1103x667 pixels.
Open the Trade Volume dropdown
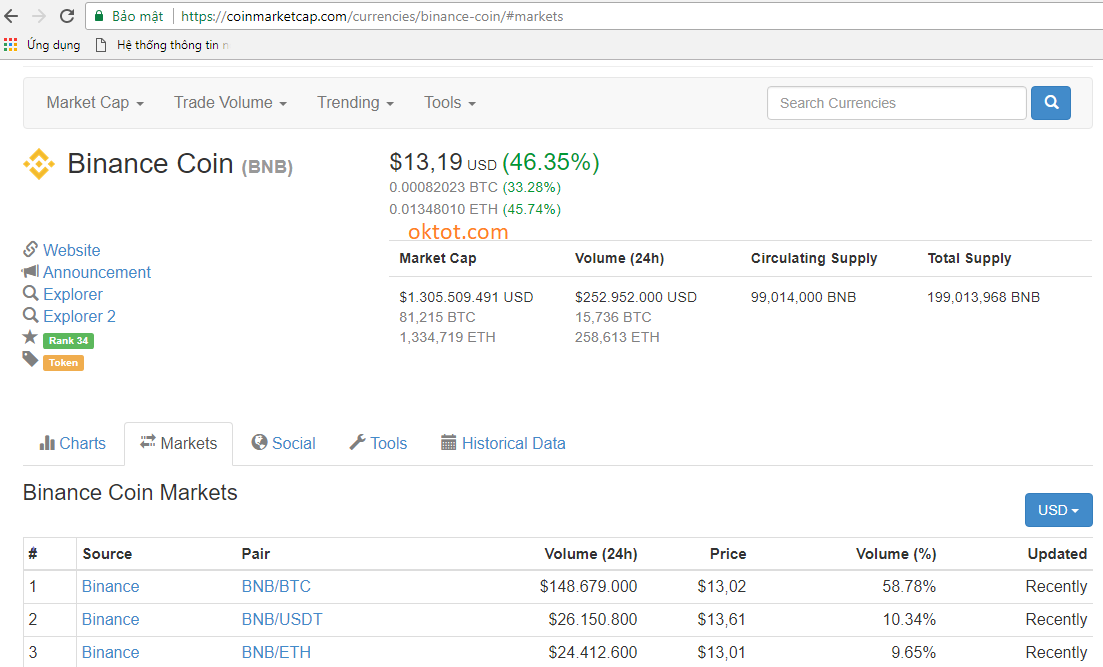tap(230, 103)
